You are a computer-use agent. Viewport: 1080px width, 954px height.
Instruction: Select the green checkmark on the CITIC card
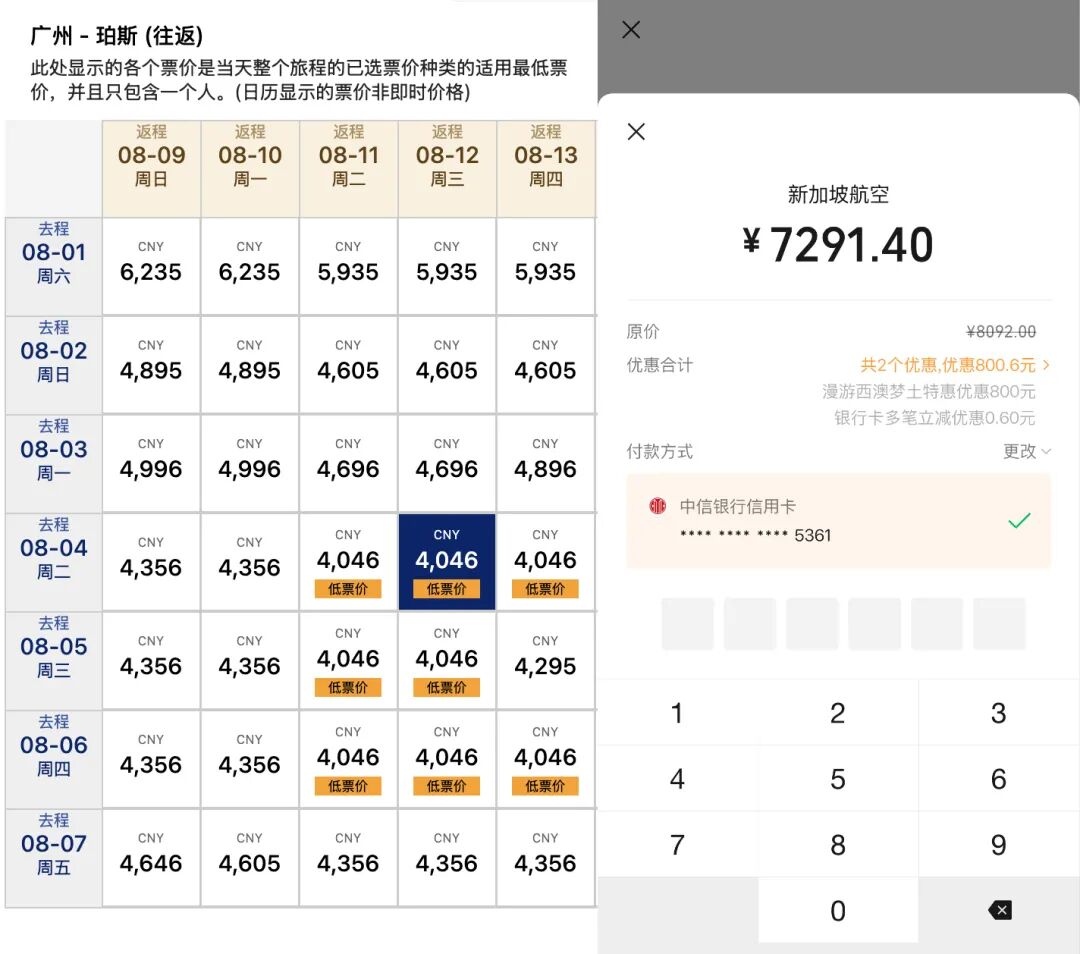click(x=1019, y=520)
